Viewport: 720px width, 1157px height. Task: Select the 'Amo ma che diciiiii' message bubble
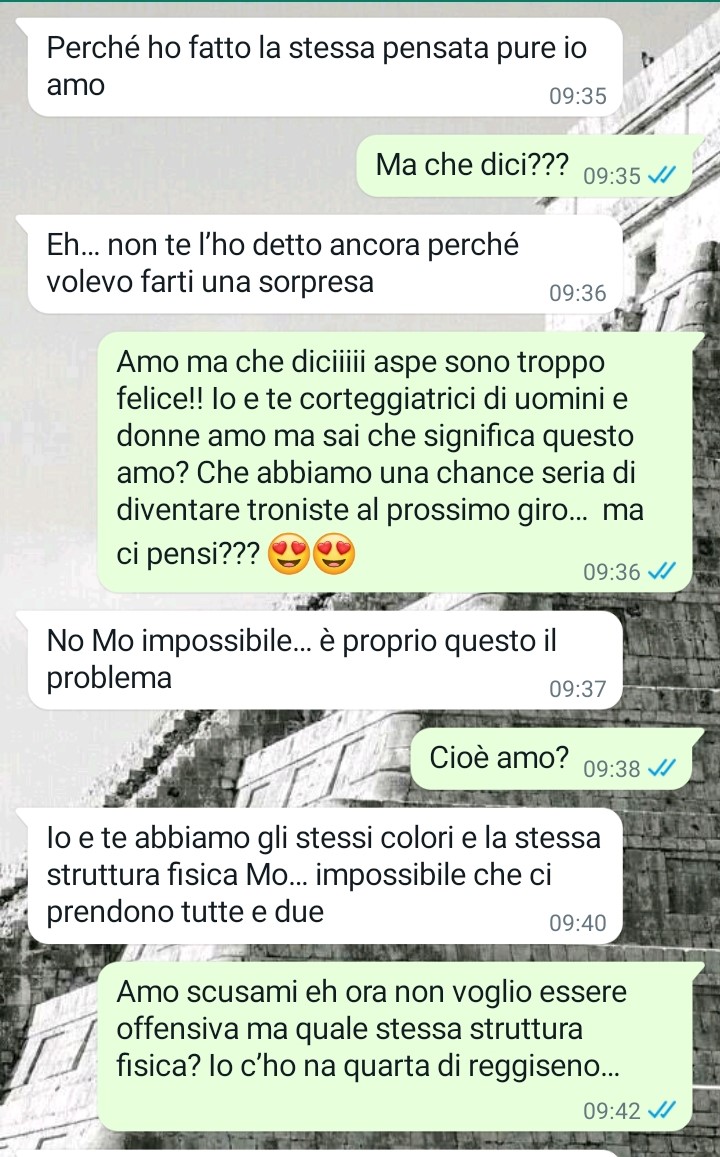398,462
